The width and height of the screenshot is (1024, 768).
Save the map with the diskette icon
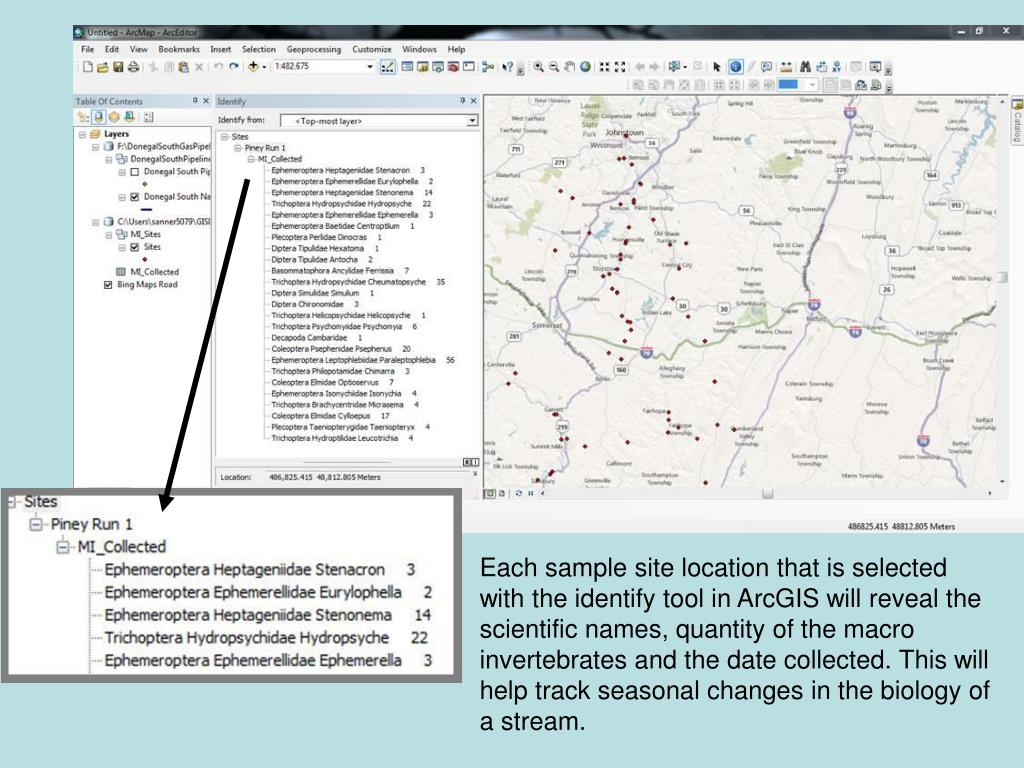(118, 67)
